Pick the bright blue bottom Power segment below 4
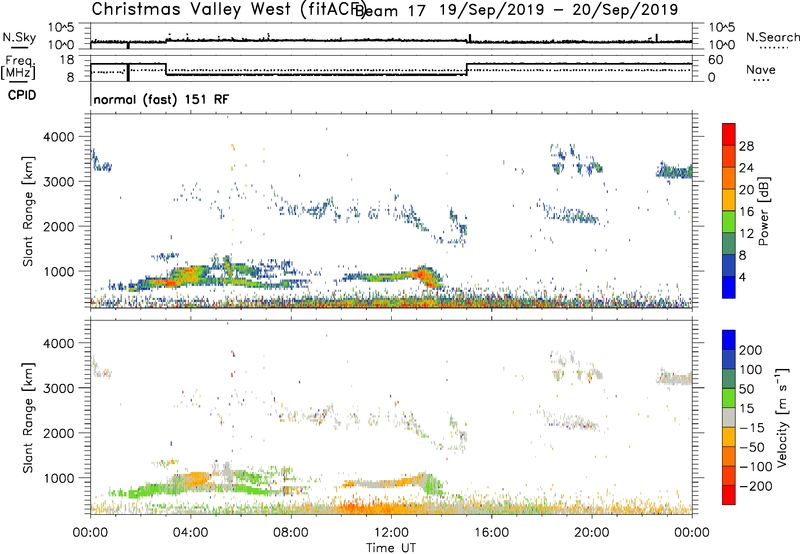The height and width of the screenshot is (554, 800). pyautogui.click(x=729, y=287)
